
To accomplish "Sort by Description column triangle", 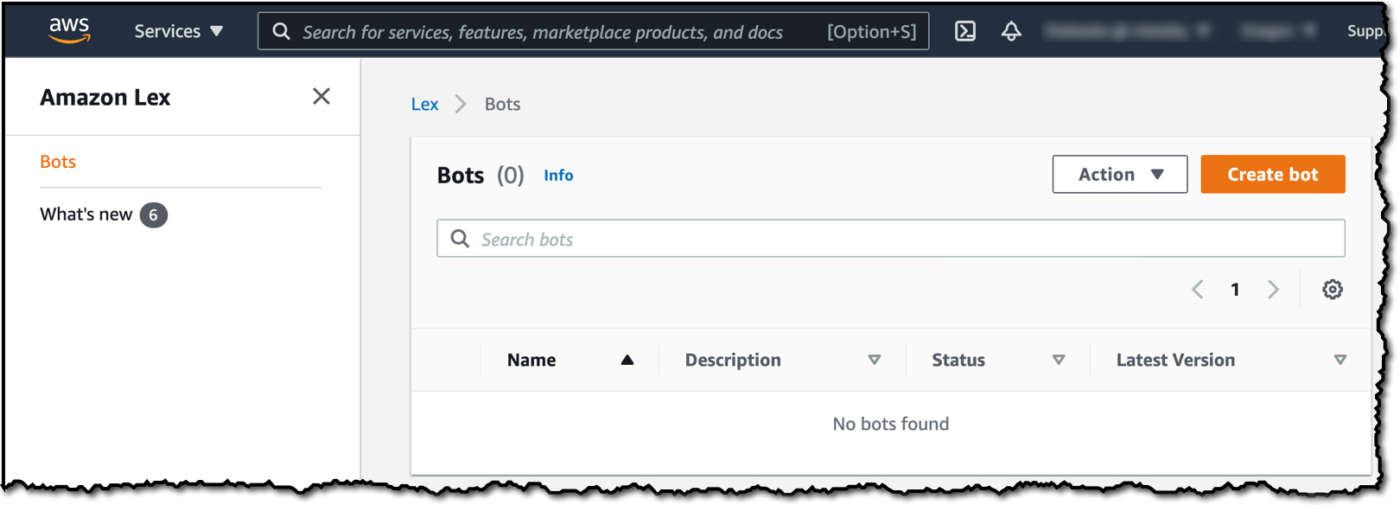I will (874, 360).
